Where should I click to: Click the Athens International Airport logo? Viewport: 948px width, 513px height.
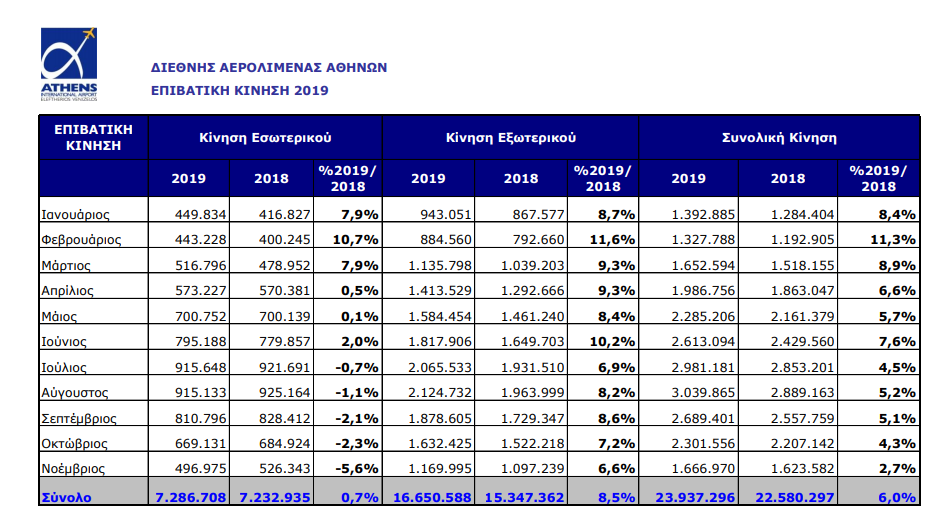pos(69,64)
